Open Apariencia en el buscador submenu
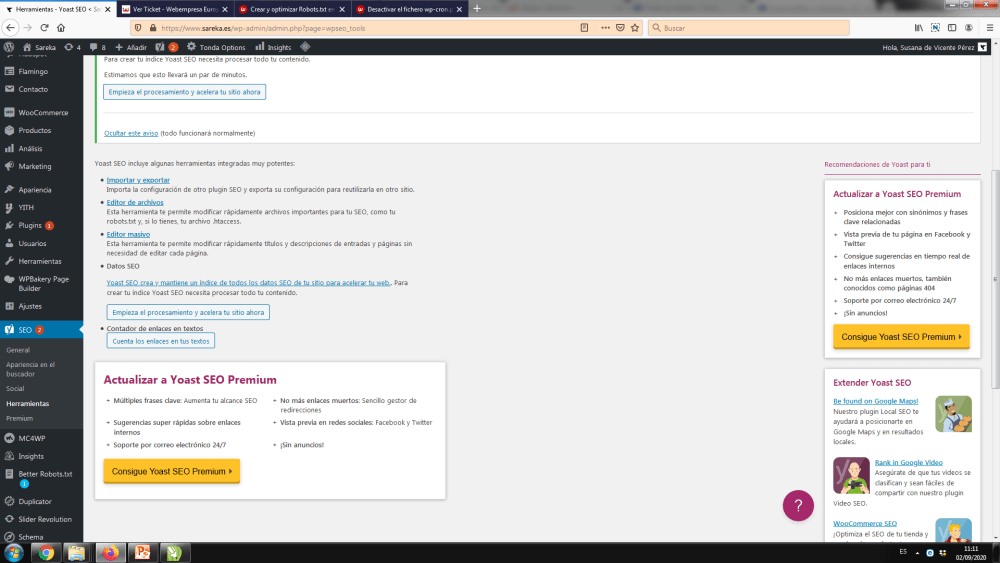1000x563 pixels. pos(31,369)
